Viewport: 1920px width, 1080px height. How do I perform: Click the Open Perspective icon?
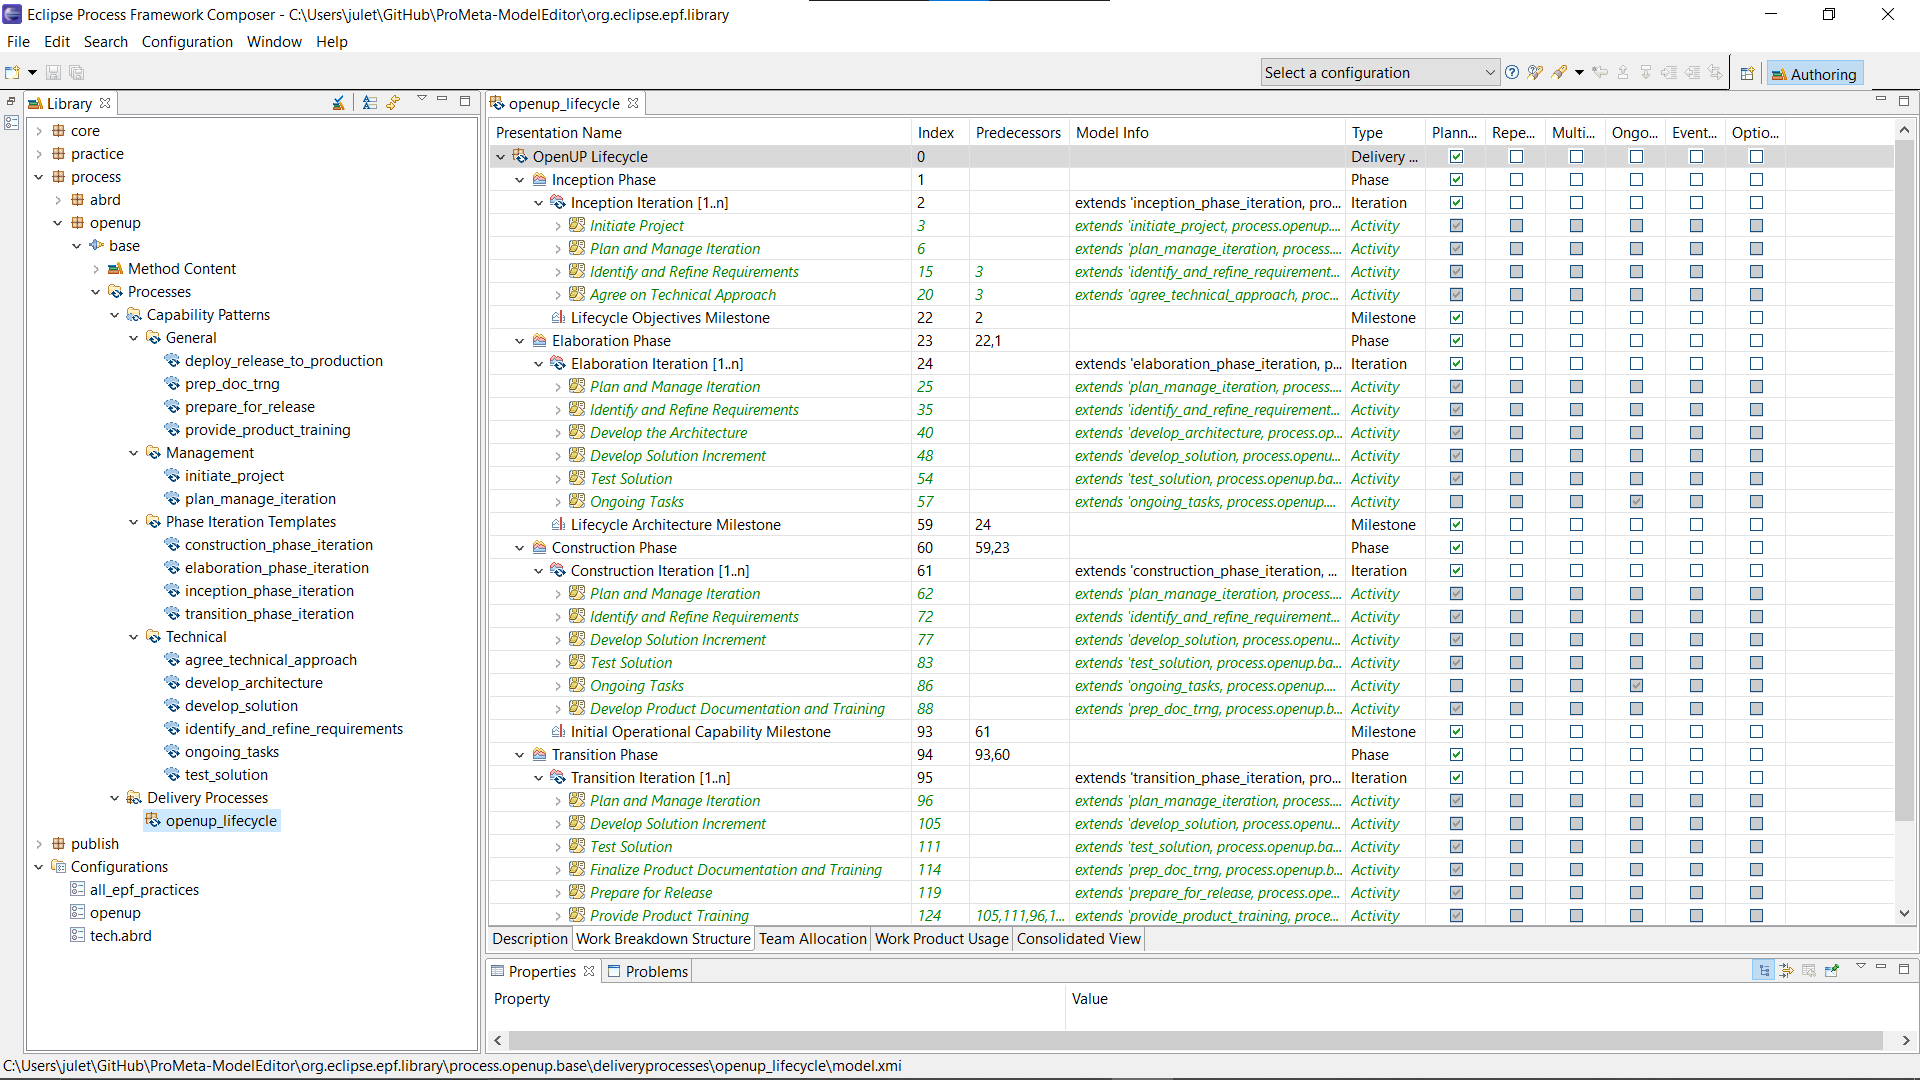1747,74
